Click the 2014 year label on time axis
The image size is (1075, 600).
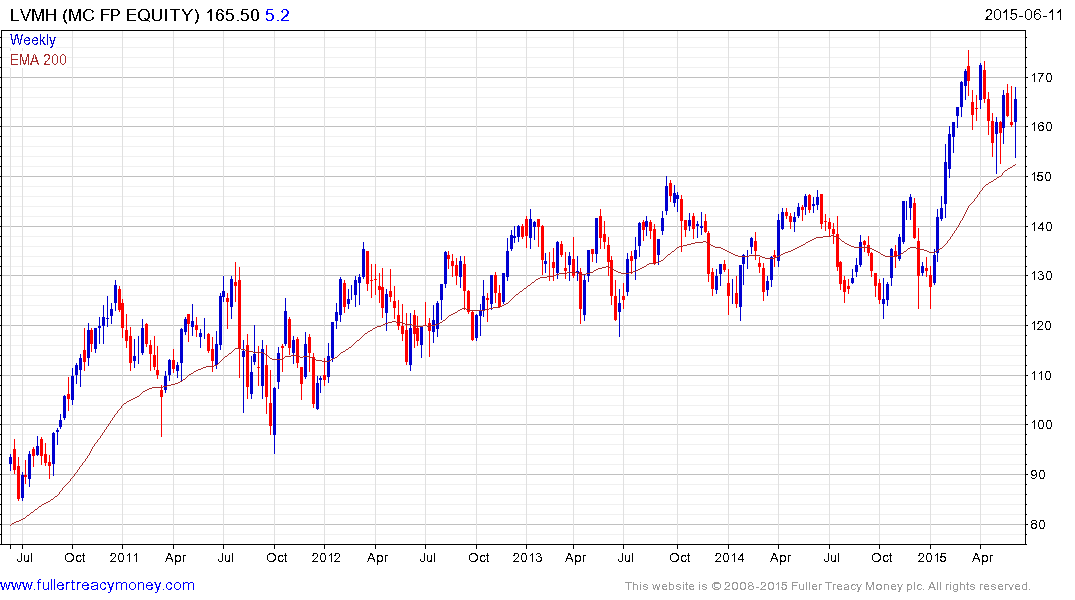(729, 557)
